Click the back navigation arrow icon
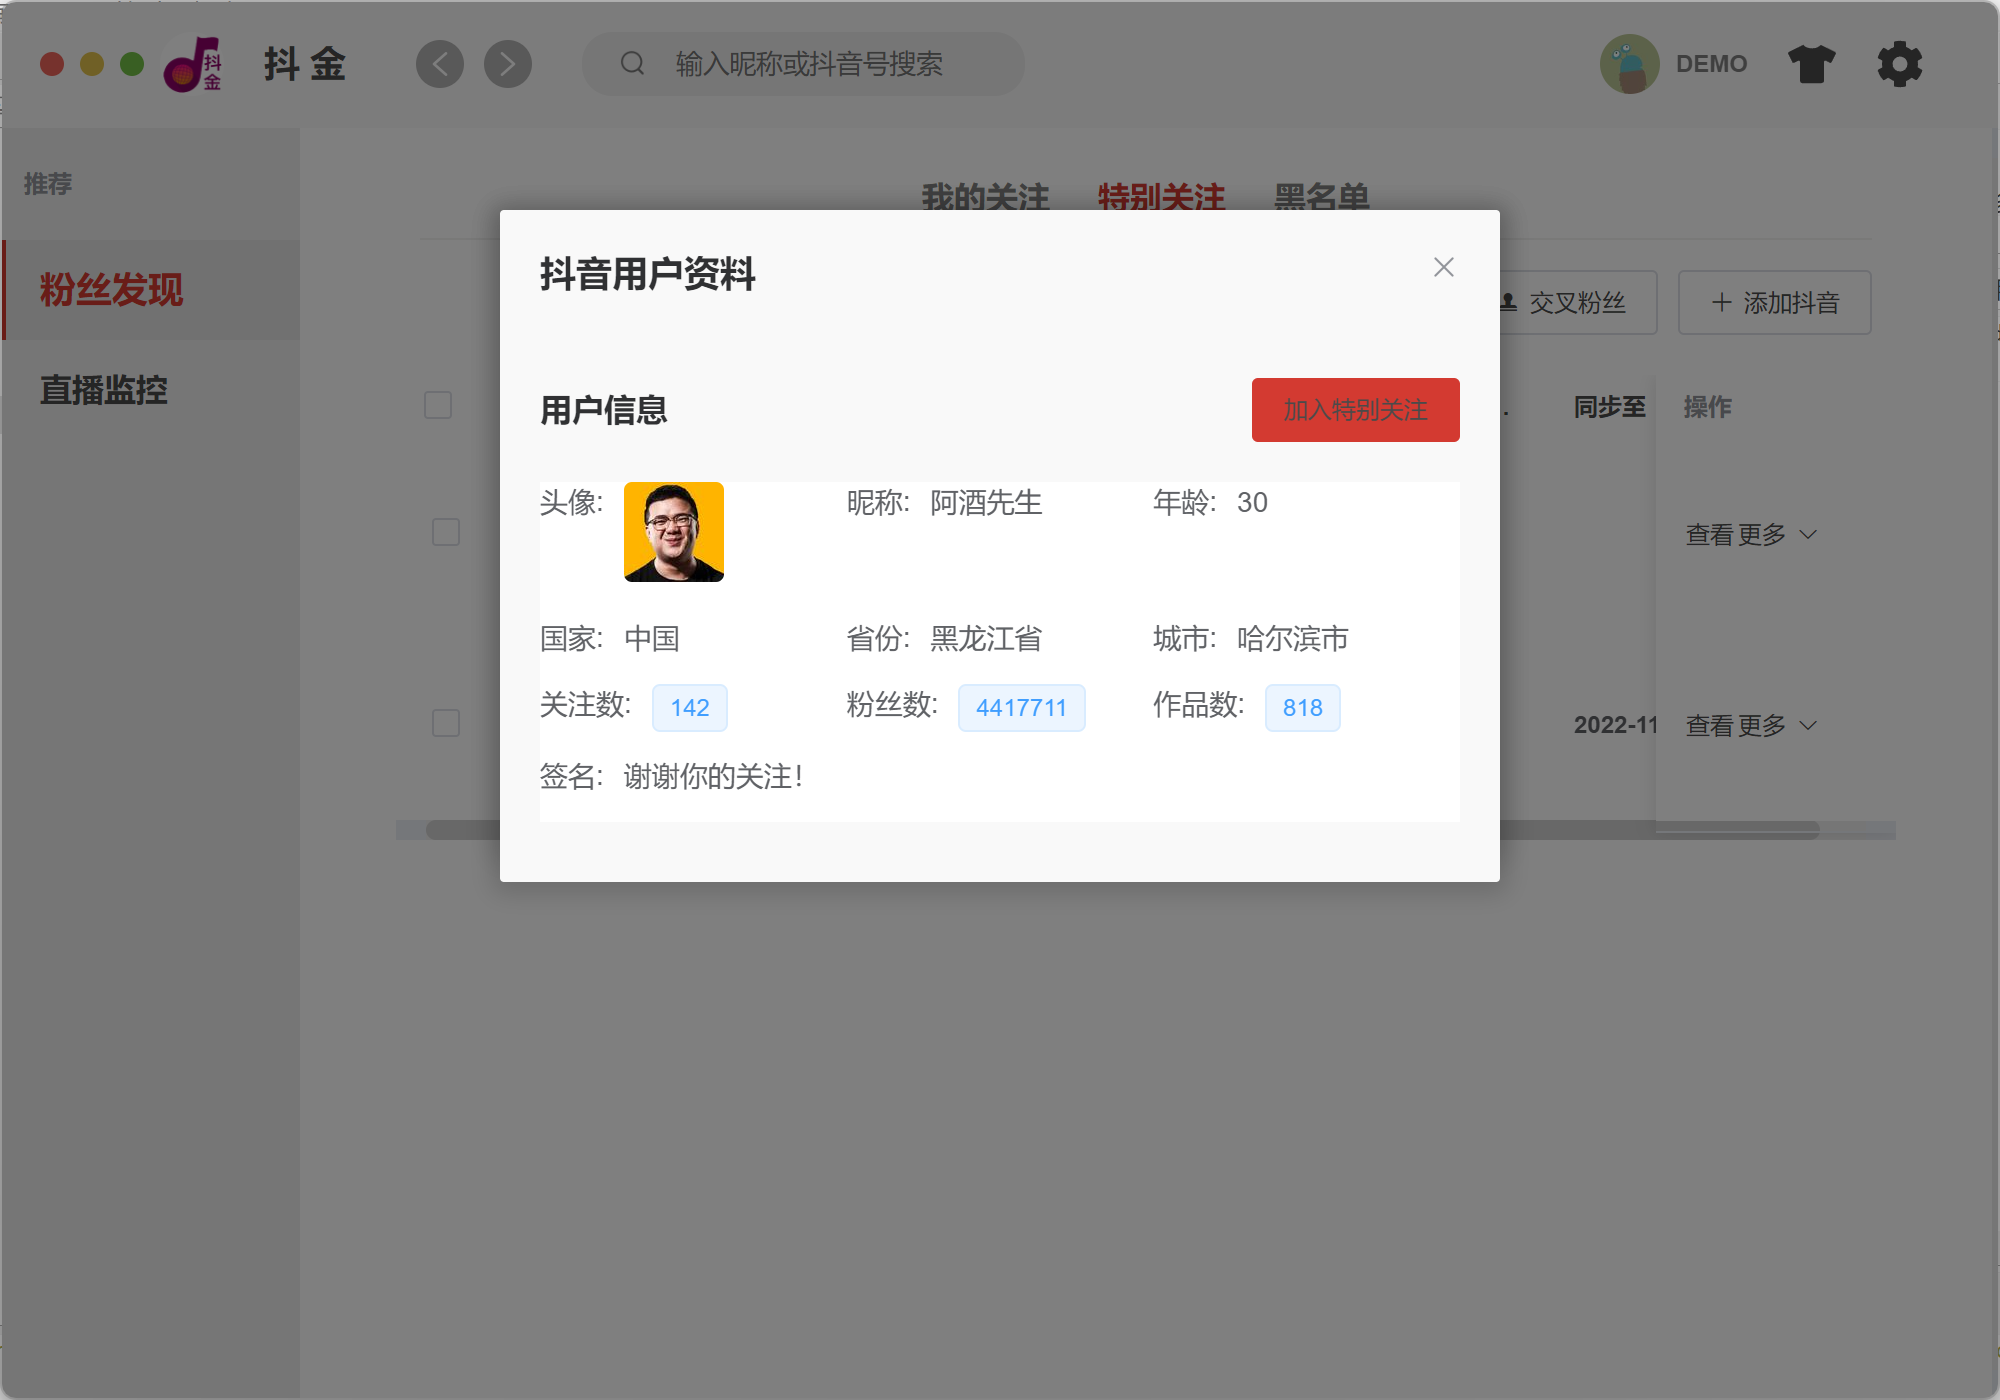Screen dimensions: 2000x1400 pos(440,64)
